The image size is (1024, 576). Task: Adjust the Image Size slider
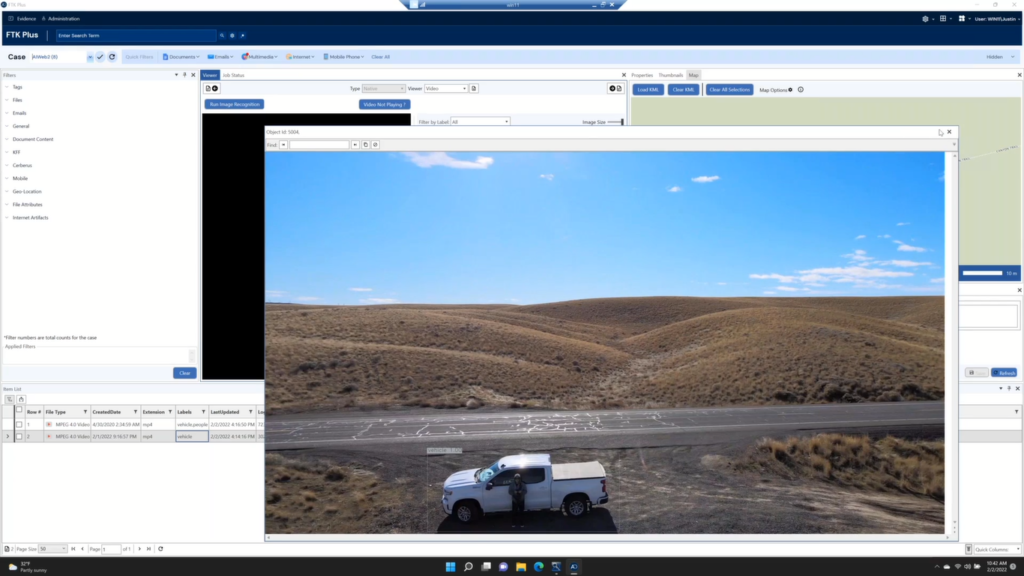[x=616, y=122]
